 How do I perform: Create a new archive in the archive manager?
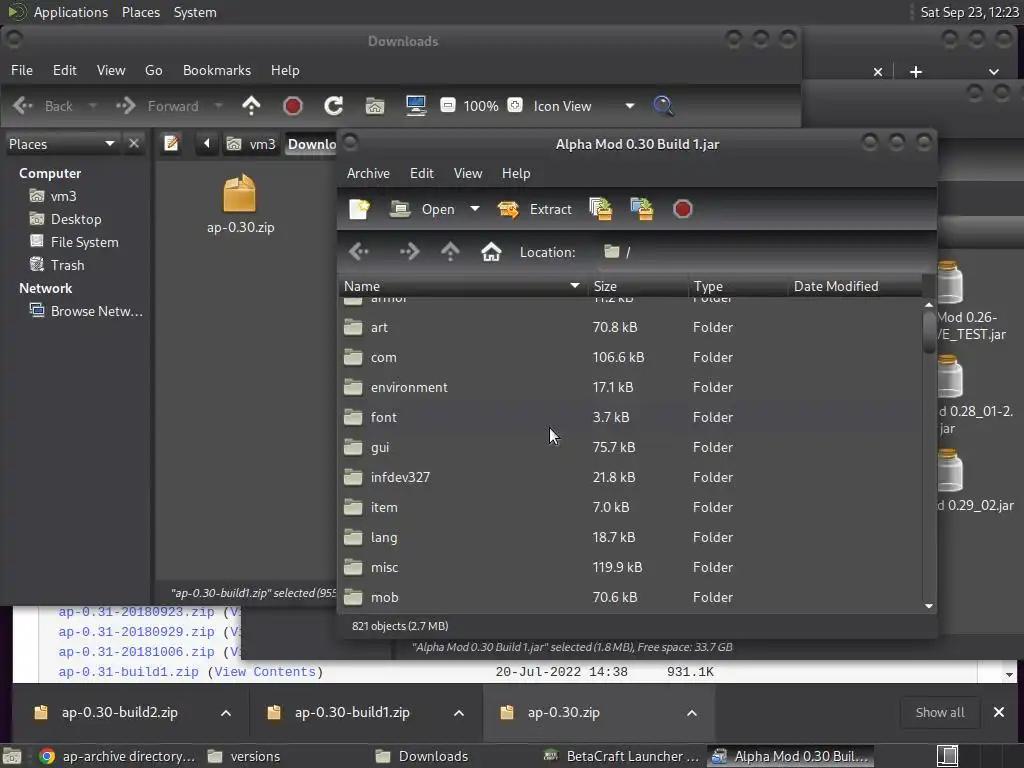360,209
